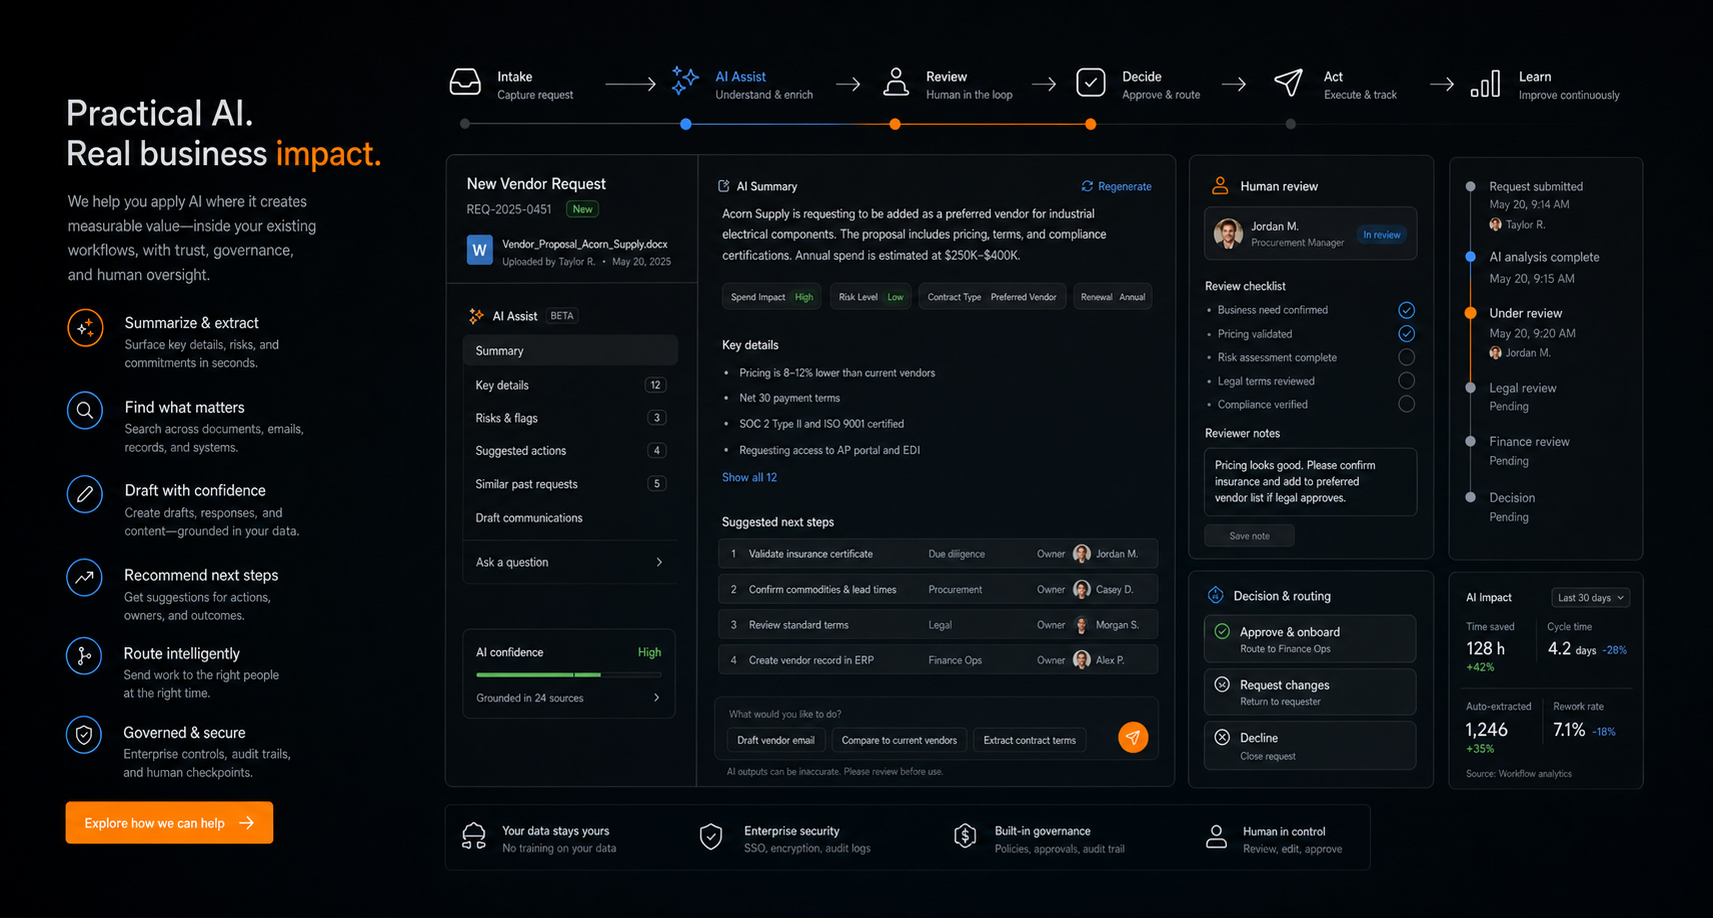Click the Intake inbox tray icon
The image size is (1713, 918).
click(465, 83)
